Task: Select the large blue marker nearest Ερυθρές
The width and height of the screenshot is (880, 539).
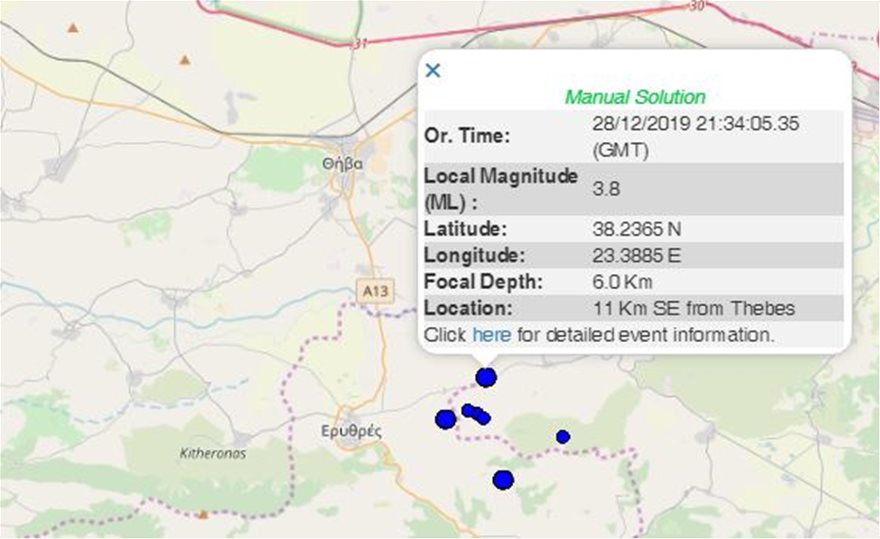Action: [445, 419]
